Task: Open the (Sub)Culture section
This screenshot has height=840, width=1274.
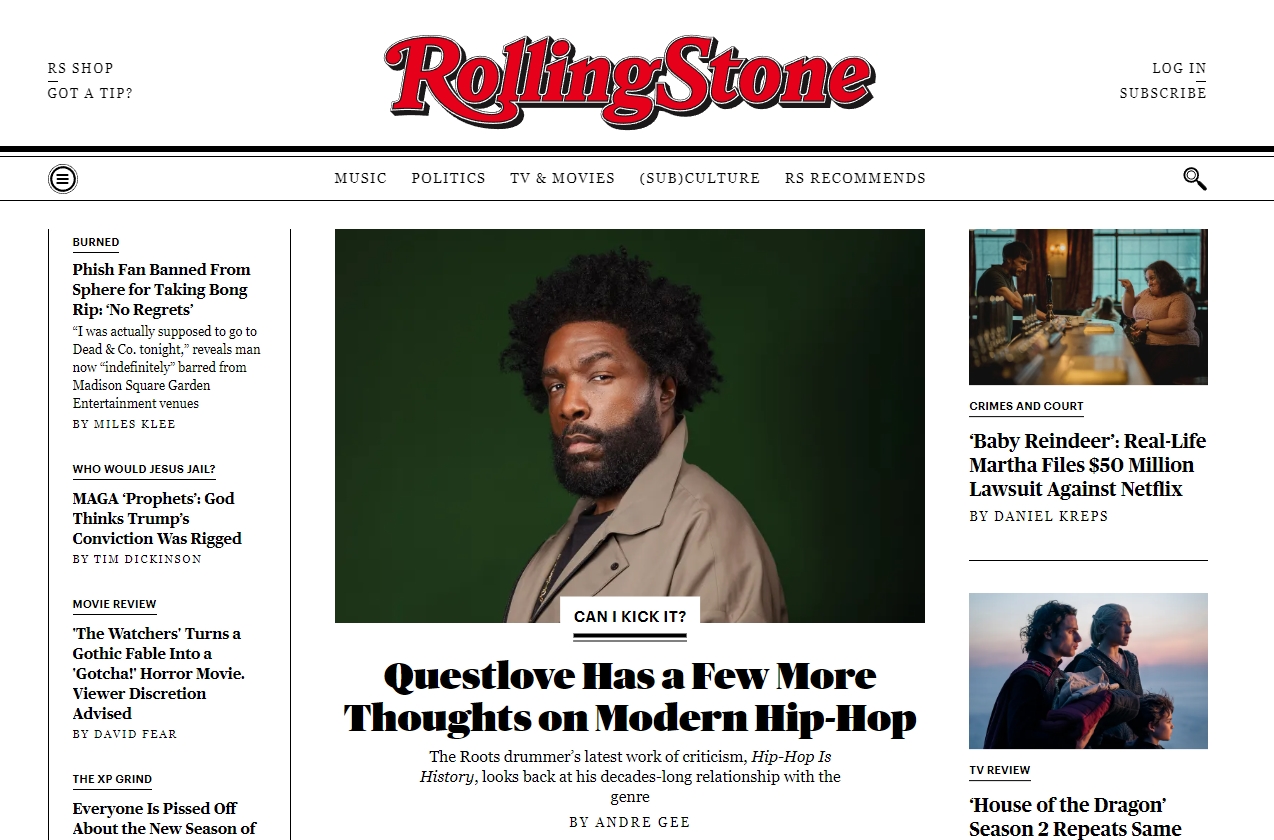Action: [x=700, y=178]
